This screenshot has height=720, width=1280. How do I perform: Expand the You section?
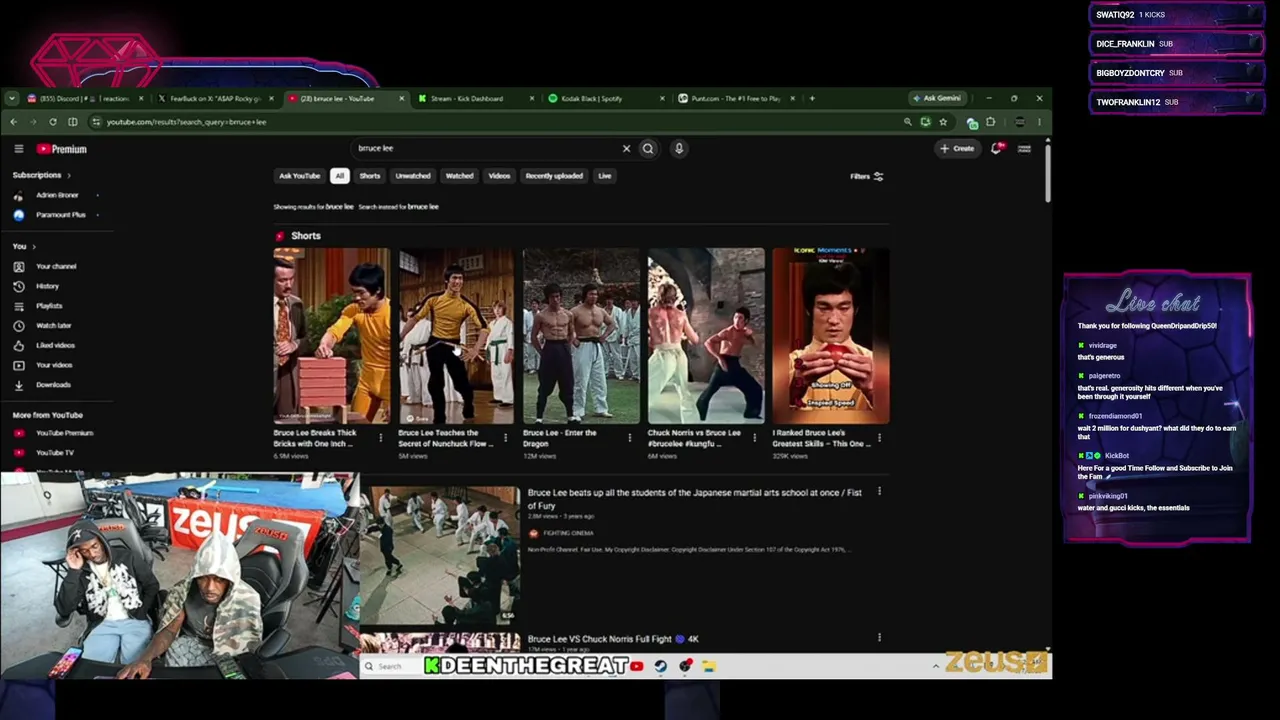pos(24,246)
